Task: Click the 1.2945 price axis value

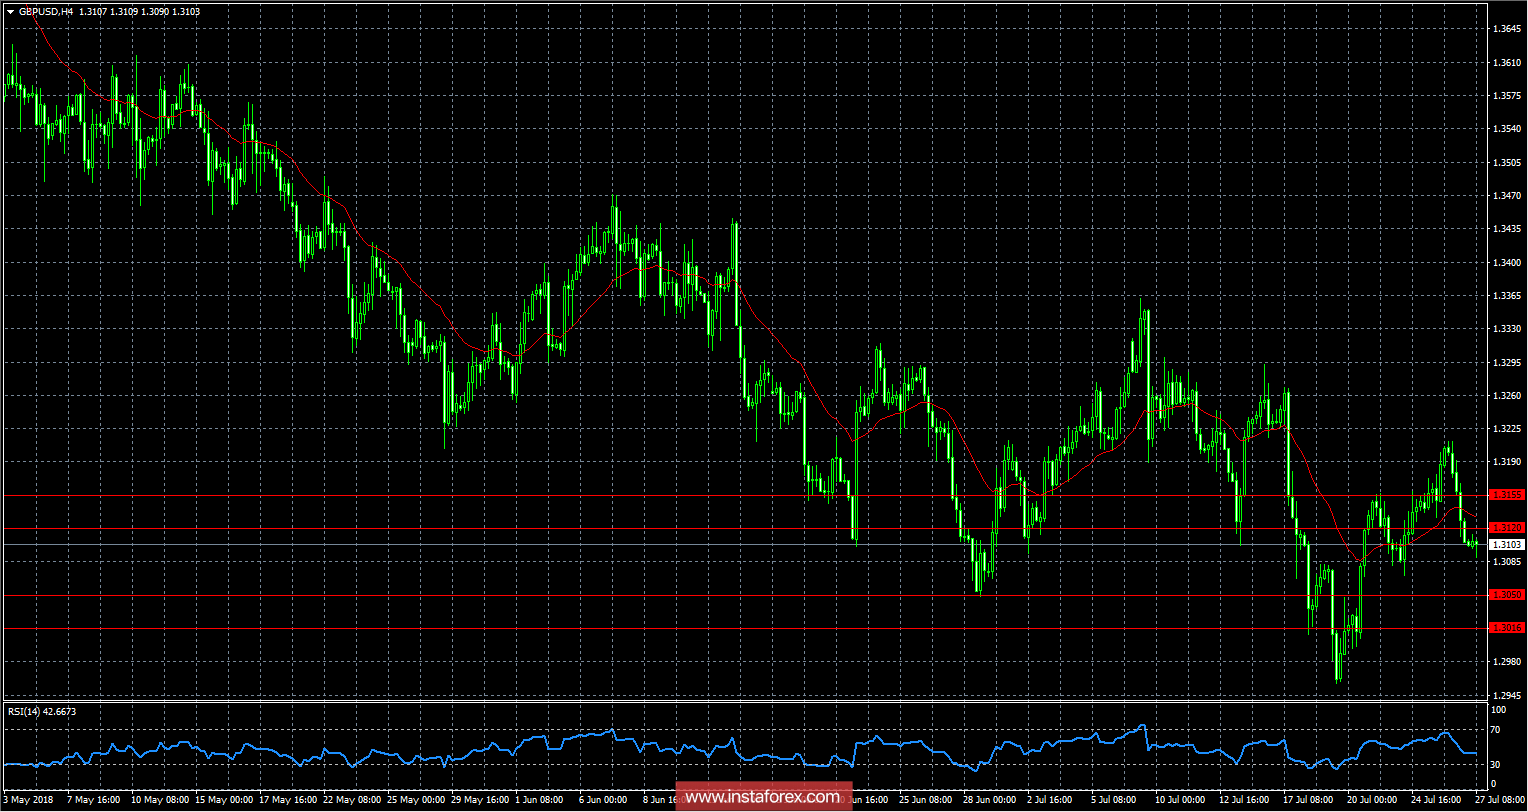Action: [x=1506, y=695]
